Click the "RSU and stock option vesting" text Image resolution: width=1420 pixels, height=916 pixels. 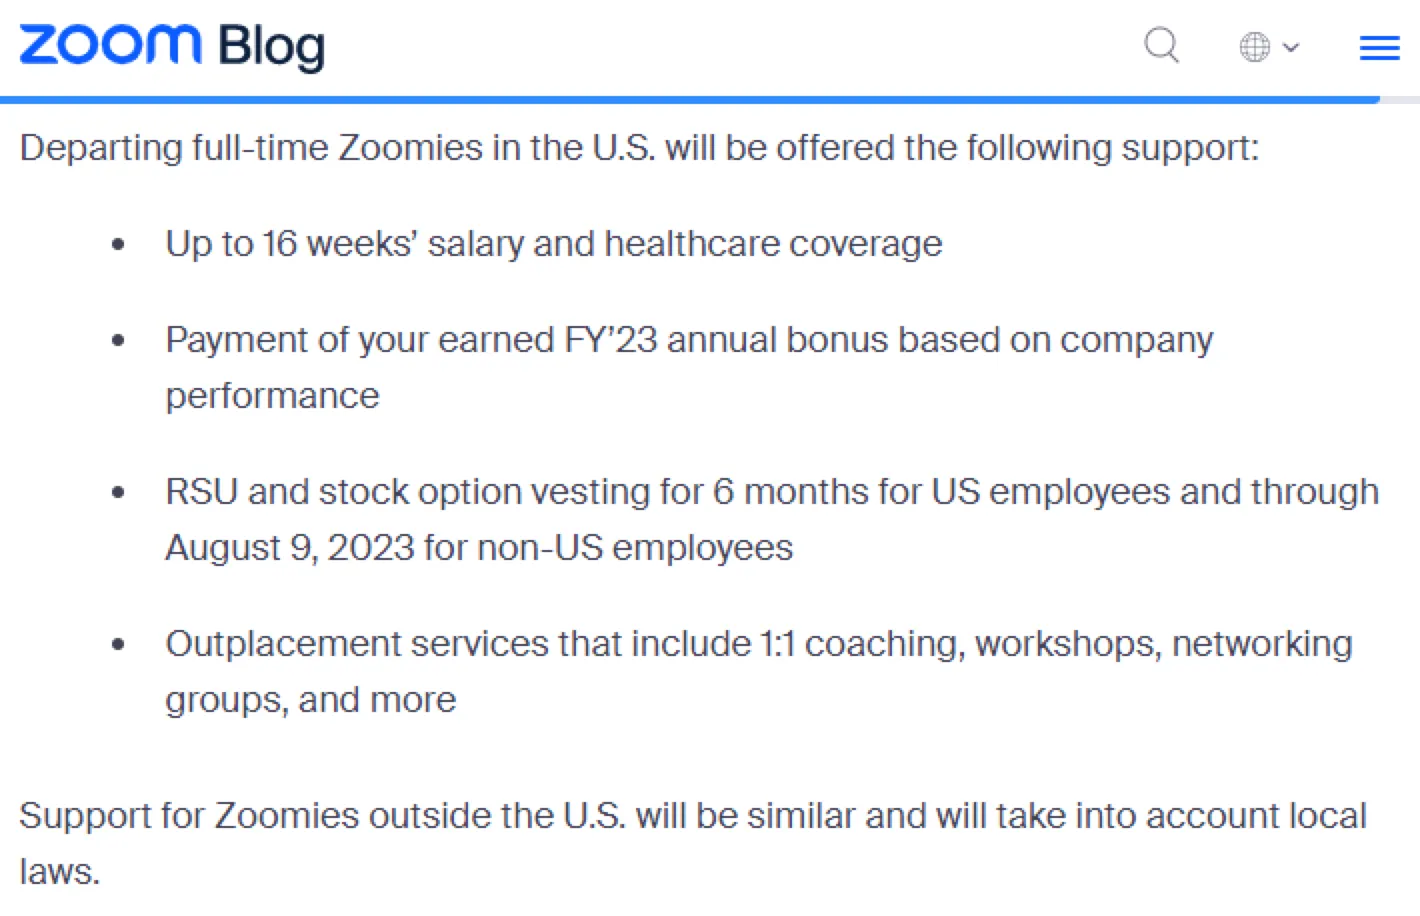[771, 492]
